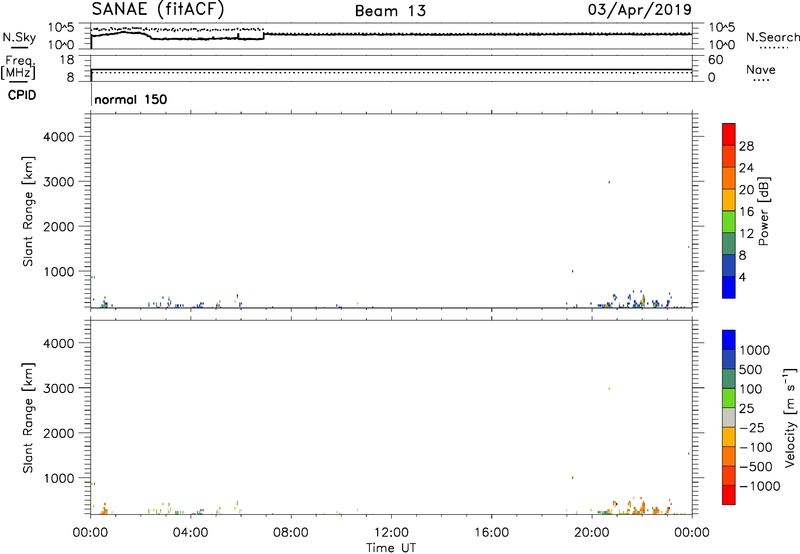Click the 20:00 time tick label

click(591, 533)
